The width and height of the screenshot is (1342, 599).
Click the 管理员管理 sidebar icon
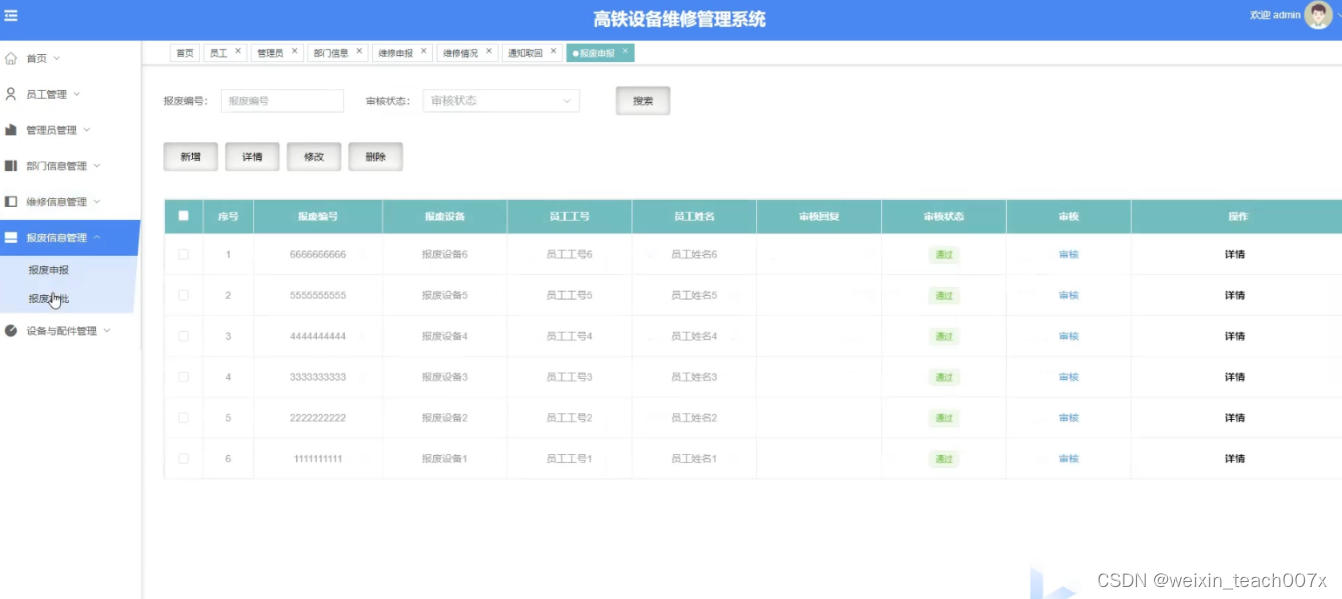11,130
